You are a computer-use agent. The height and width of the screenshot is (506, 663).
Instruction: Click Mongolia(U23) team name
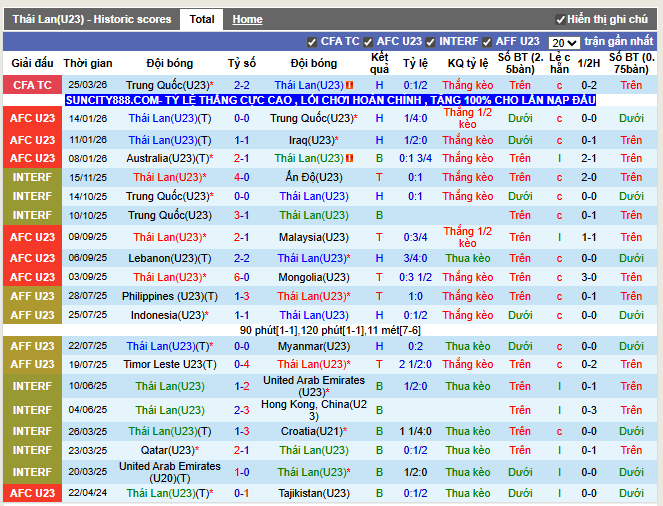(x=314, y=277)
